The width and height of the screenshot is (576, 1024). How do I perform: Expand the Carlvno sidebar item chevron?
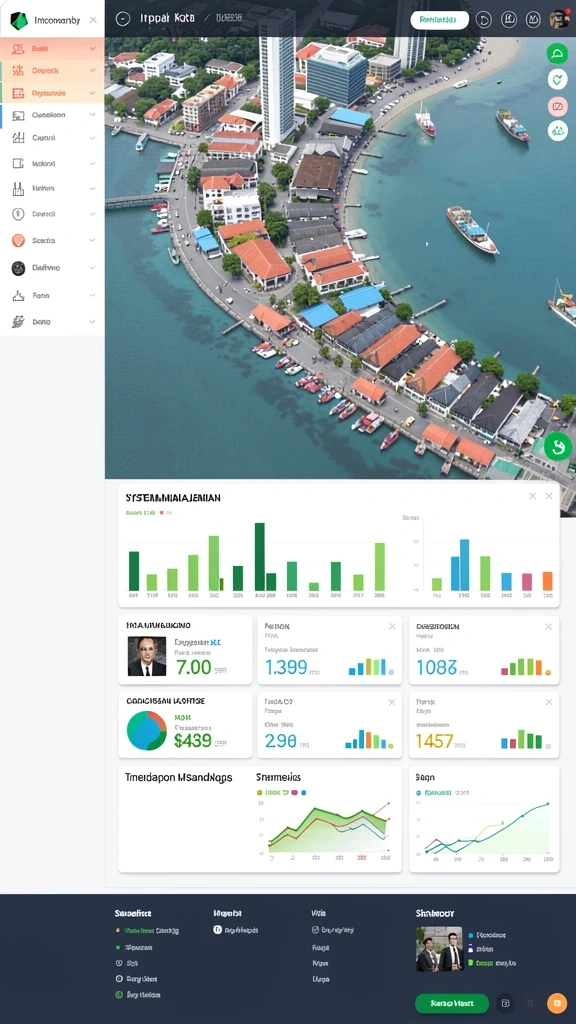(x=92, y=268)
